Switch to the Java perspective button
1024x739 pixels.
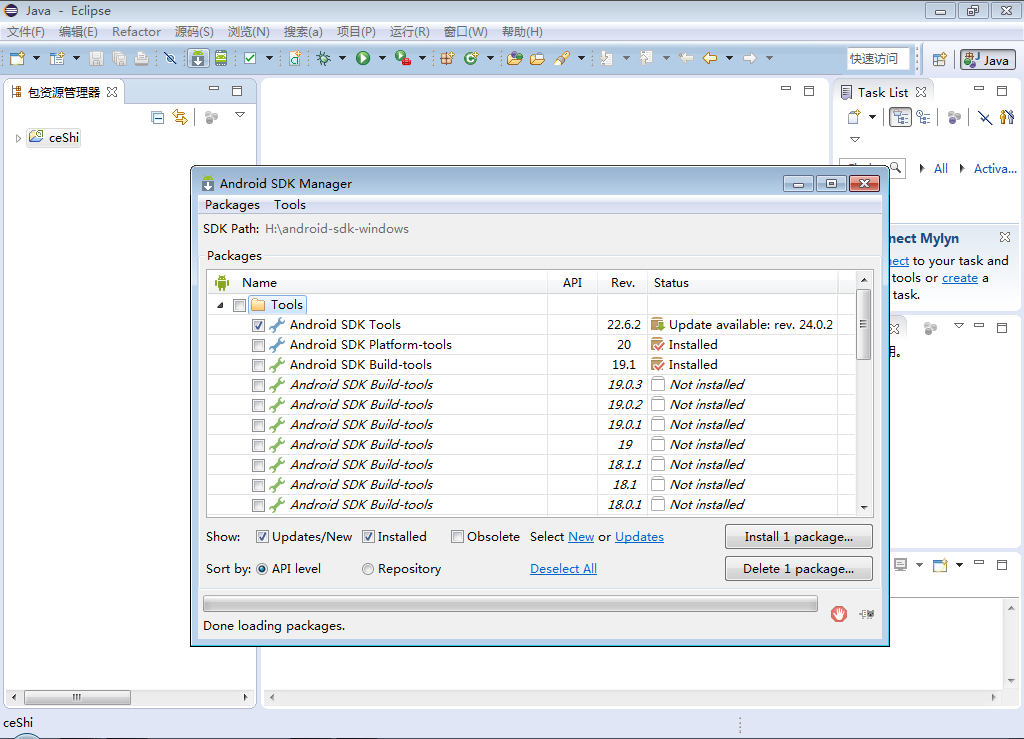tap(987, 59)
